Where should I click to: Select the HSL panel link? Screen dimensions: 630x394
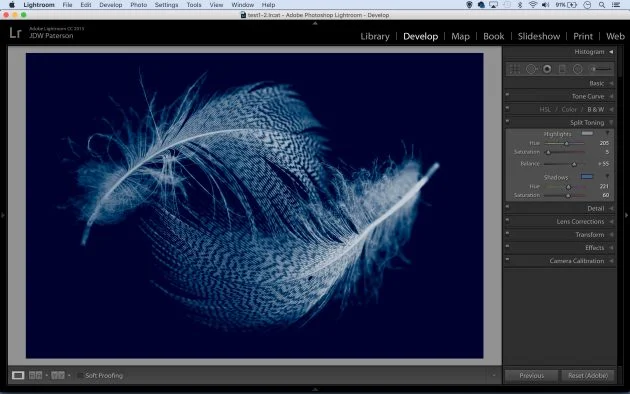pos(545,109)
